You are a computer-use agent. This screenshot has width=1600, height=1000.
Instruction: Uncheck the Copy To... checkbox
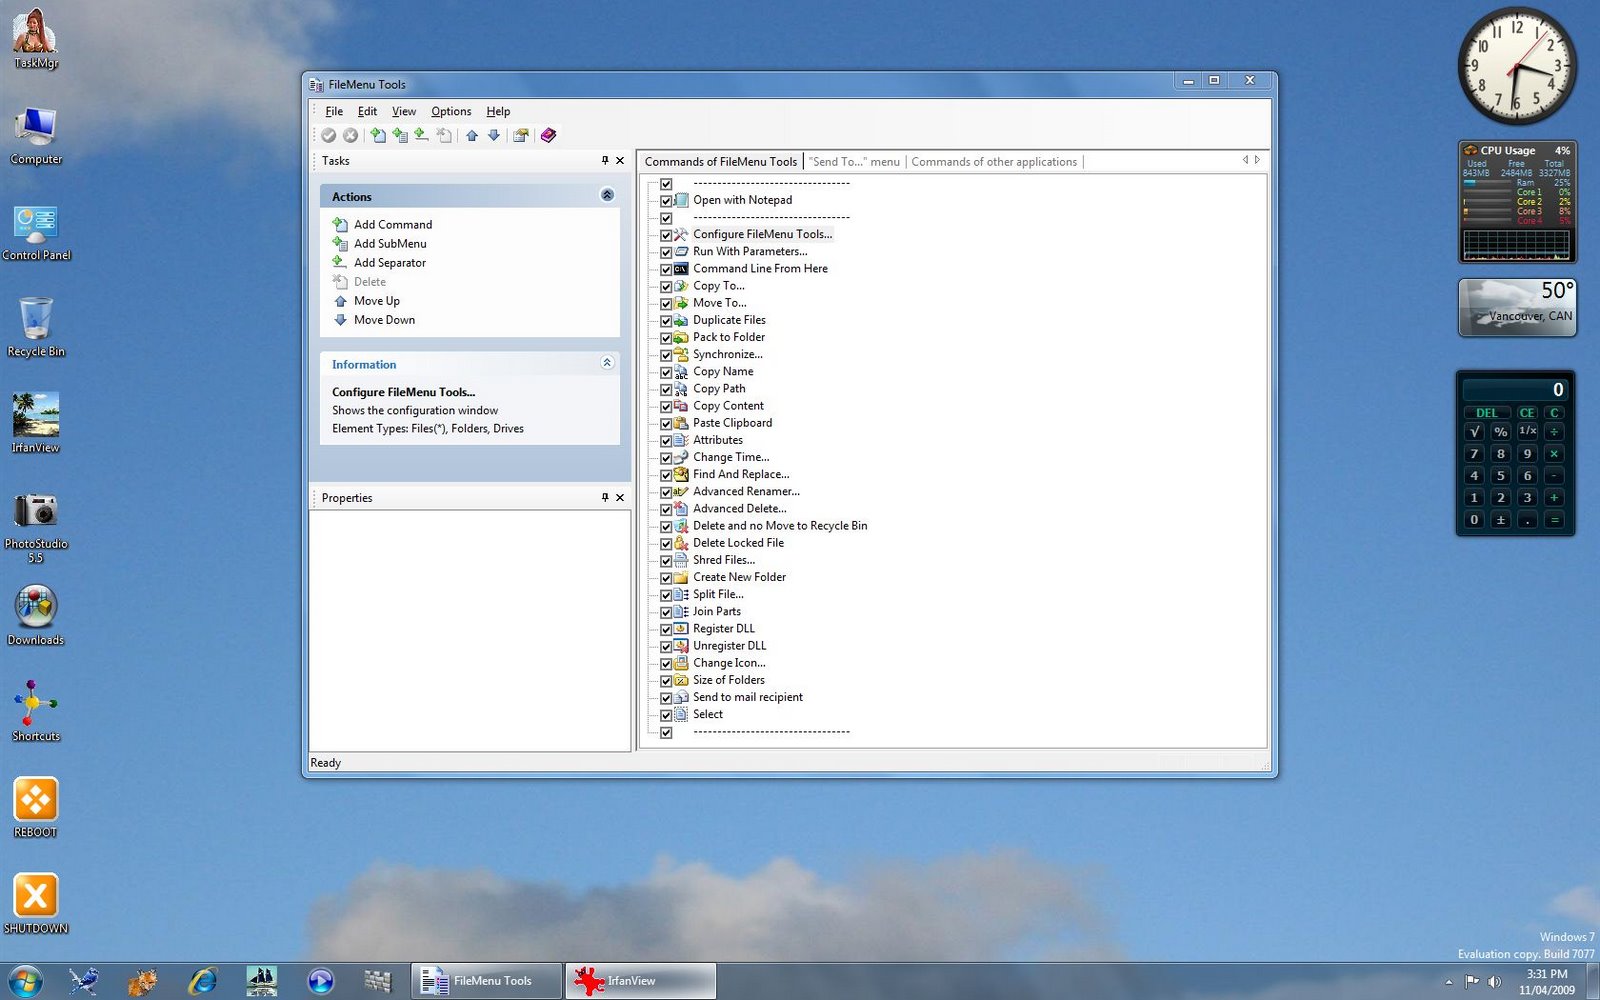pyautogui.click(x=666, y=287)
